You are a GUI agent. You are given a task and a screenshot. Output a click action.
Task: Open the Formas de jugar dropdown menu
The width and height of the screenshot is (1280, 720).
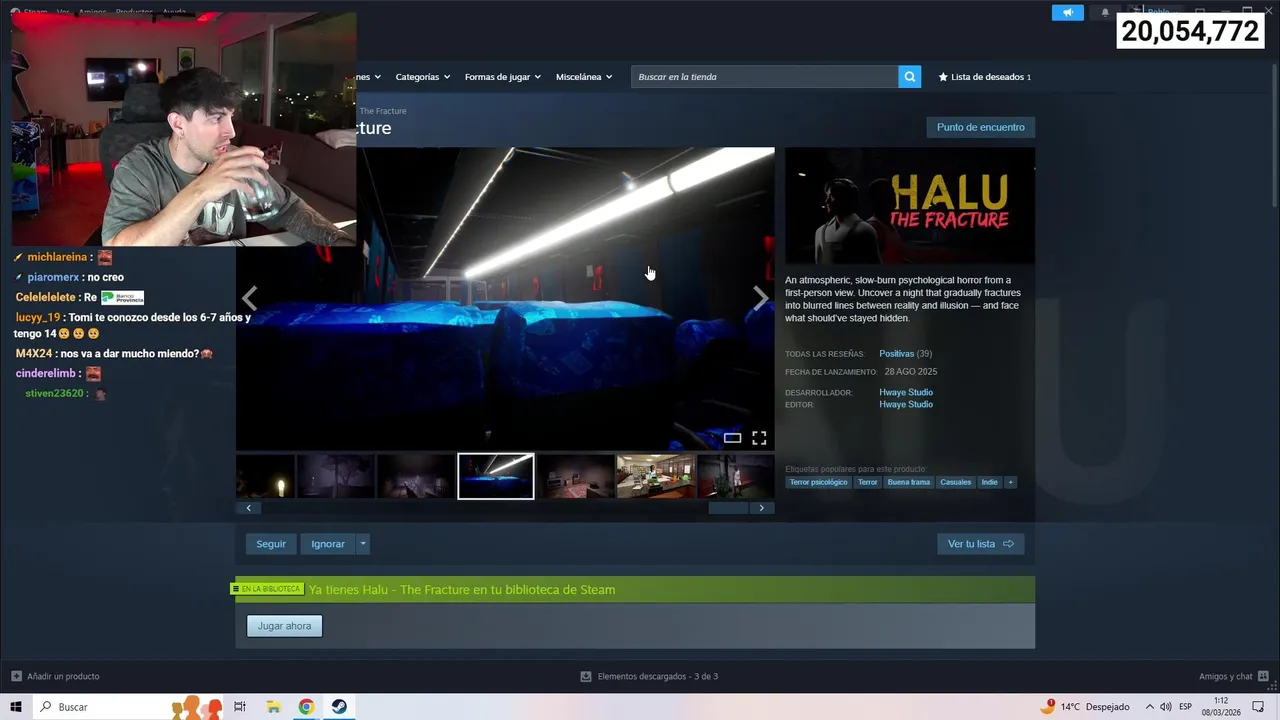pos(502,77)
